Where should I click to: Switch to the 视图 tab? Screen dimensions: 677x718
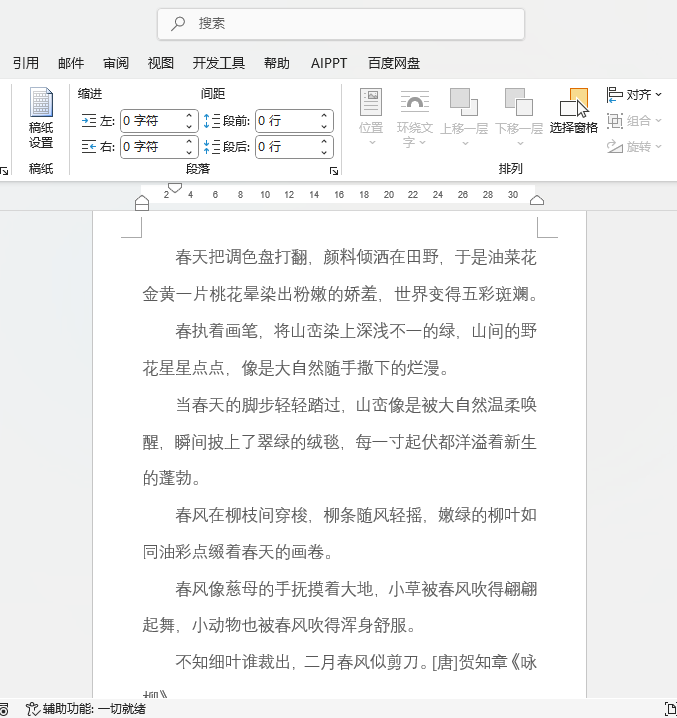161,63
